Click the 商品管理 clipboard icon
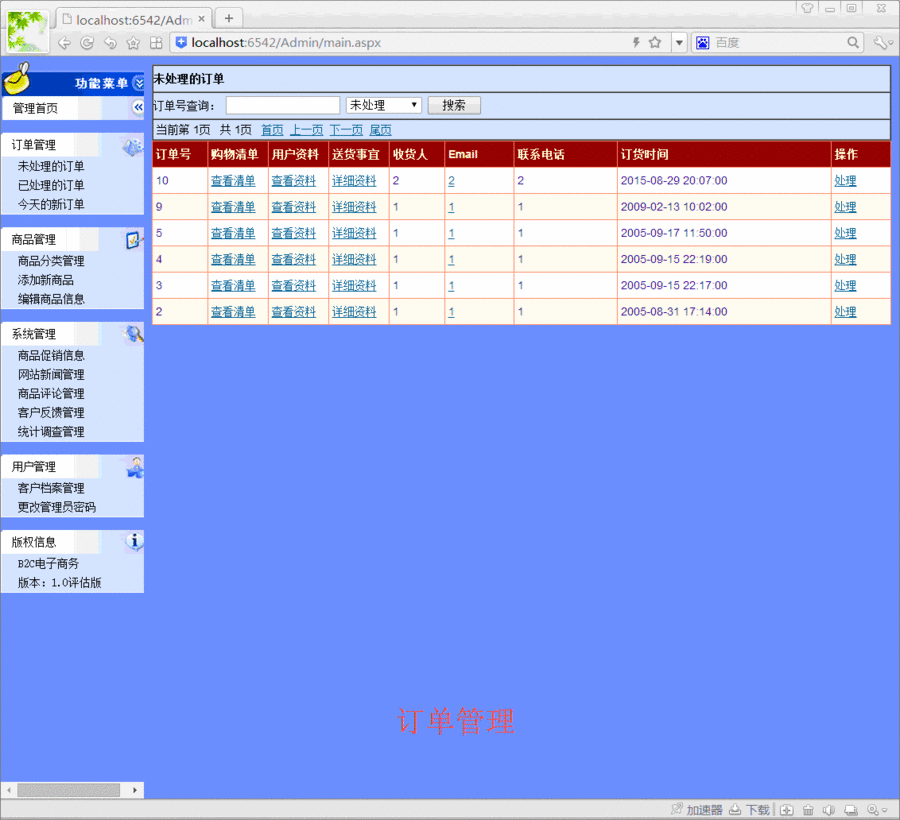The height and width of the screenshot is (820, 900). tap(131, 240)
